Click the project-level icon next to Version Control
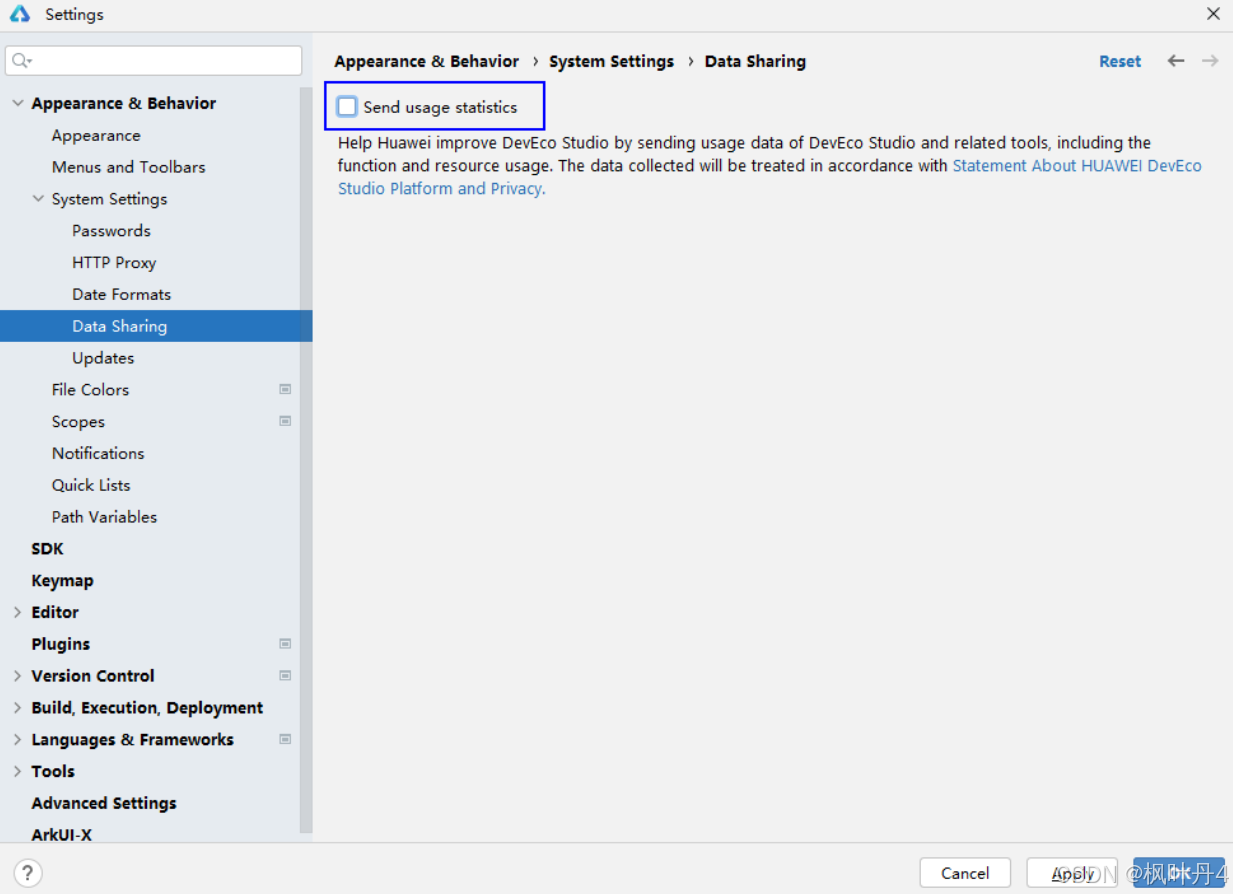 tap(285, 676)
